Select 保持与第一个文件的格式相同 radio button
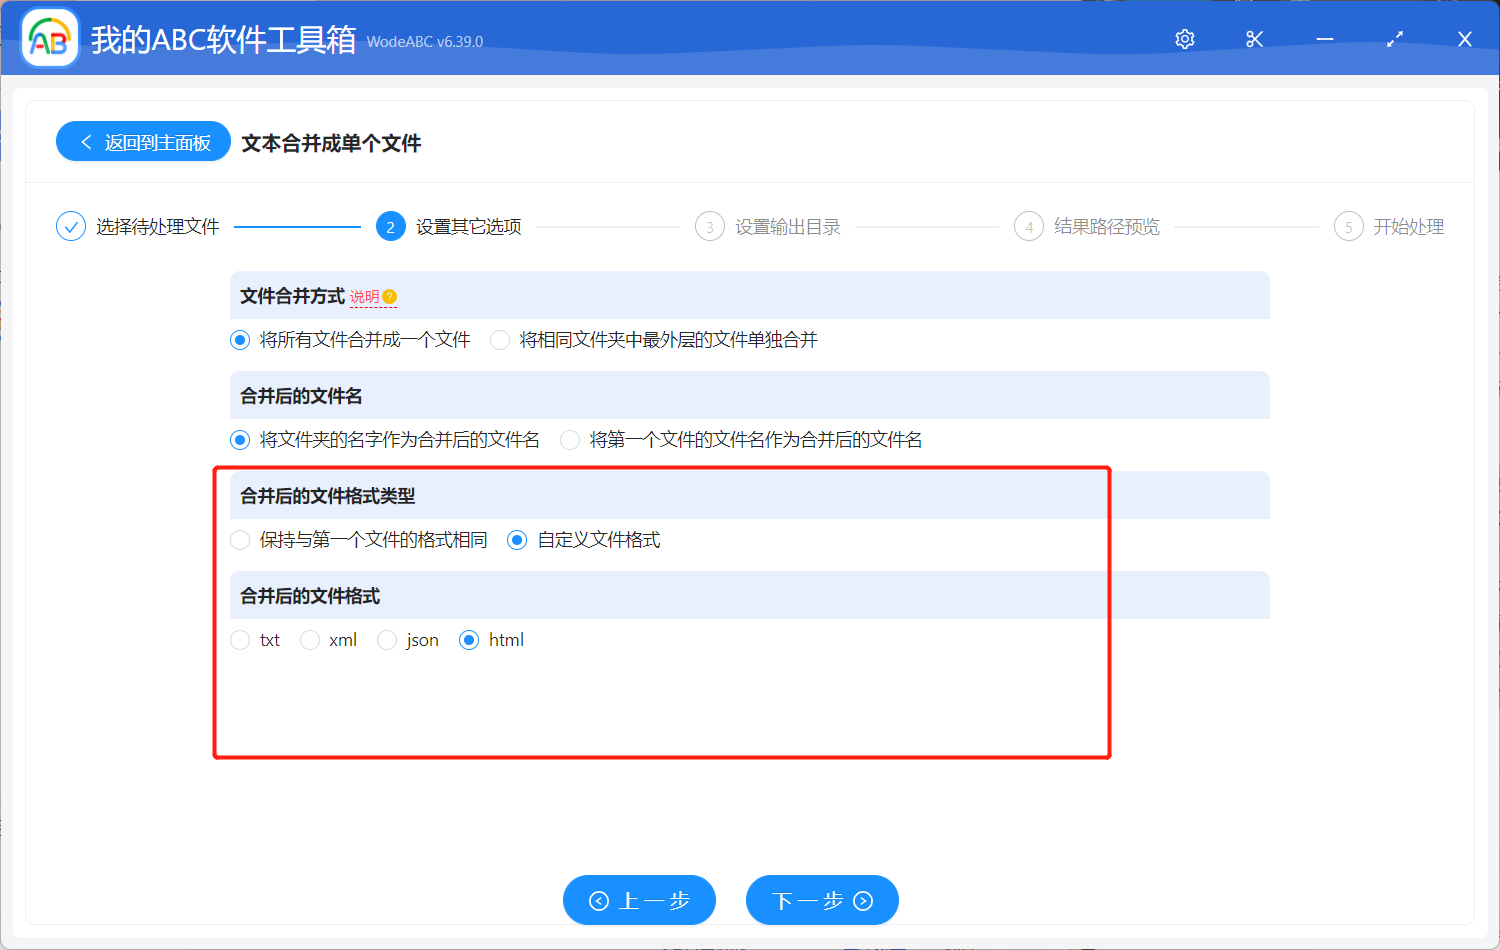 (240, 540)
